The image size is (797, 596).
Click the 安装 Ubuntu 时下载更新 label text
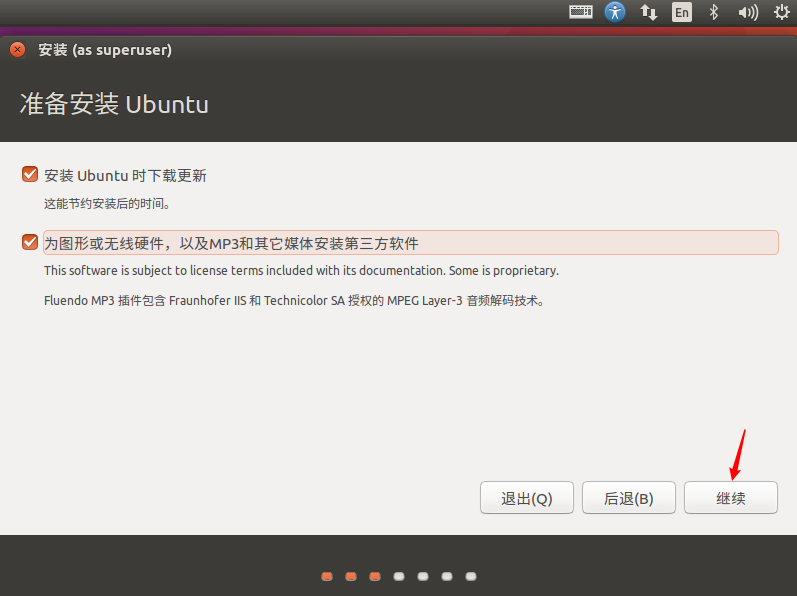coord(125,176)
